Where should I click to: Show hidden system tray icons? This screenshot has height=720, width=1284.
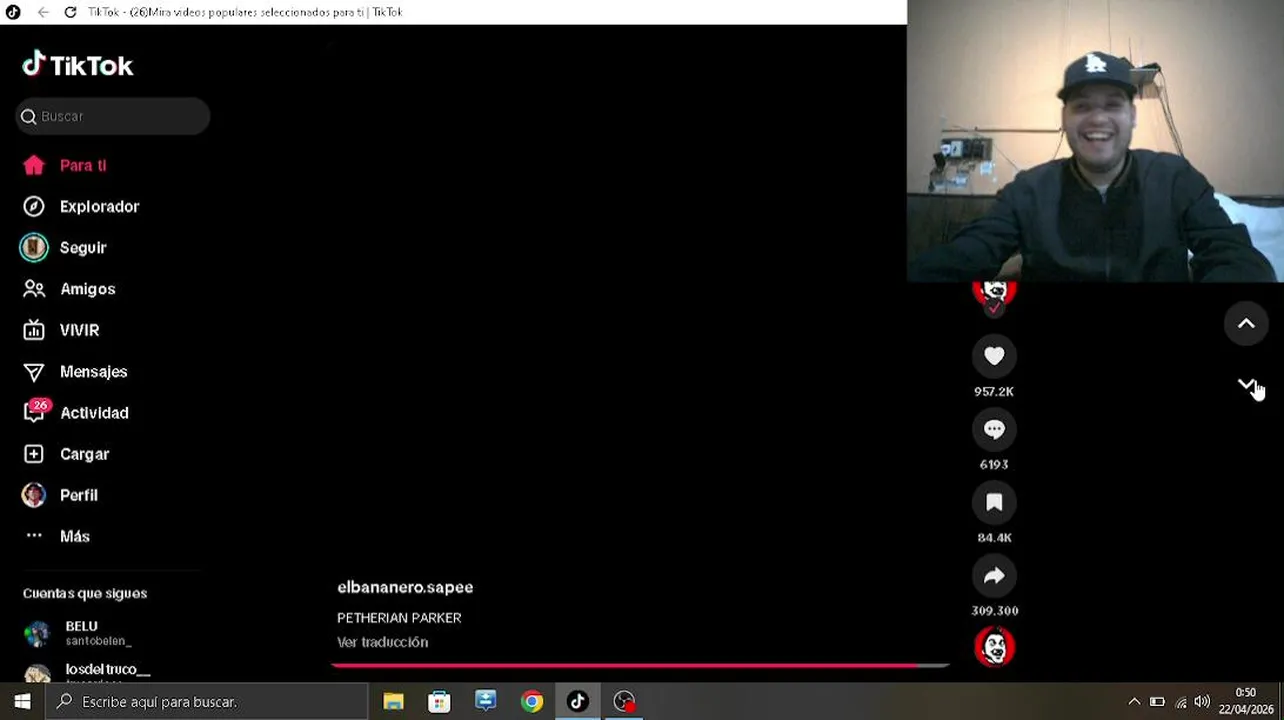point(1134,702)
